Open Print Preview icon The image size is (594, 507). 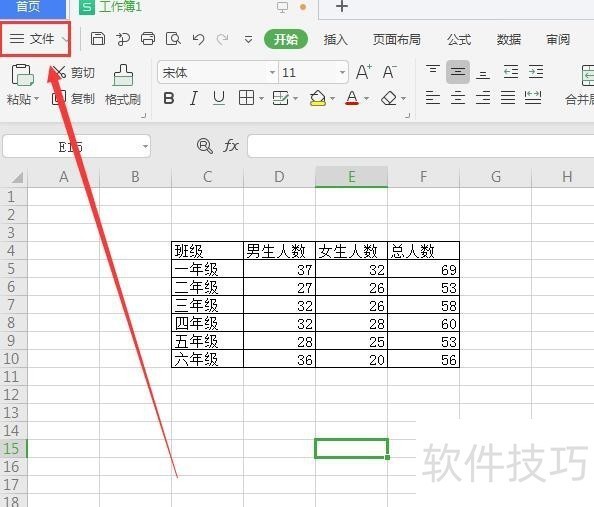coord(173,39)
